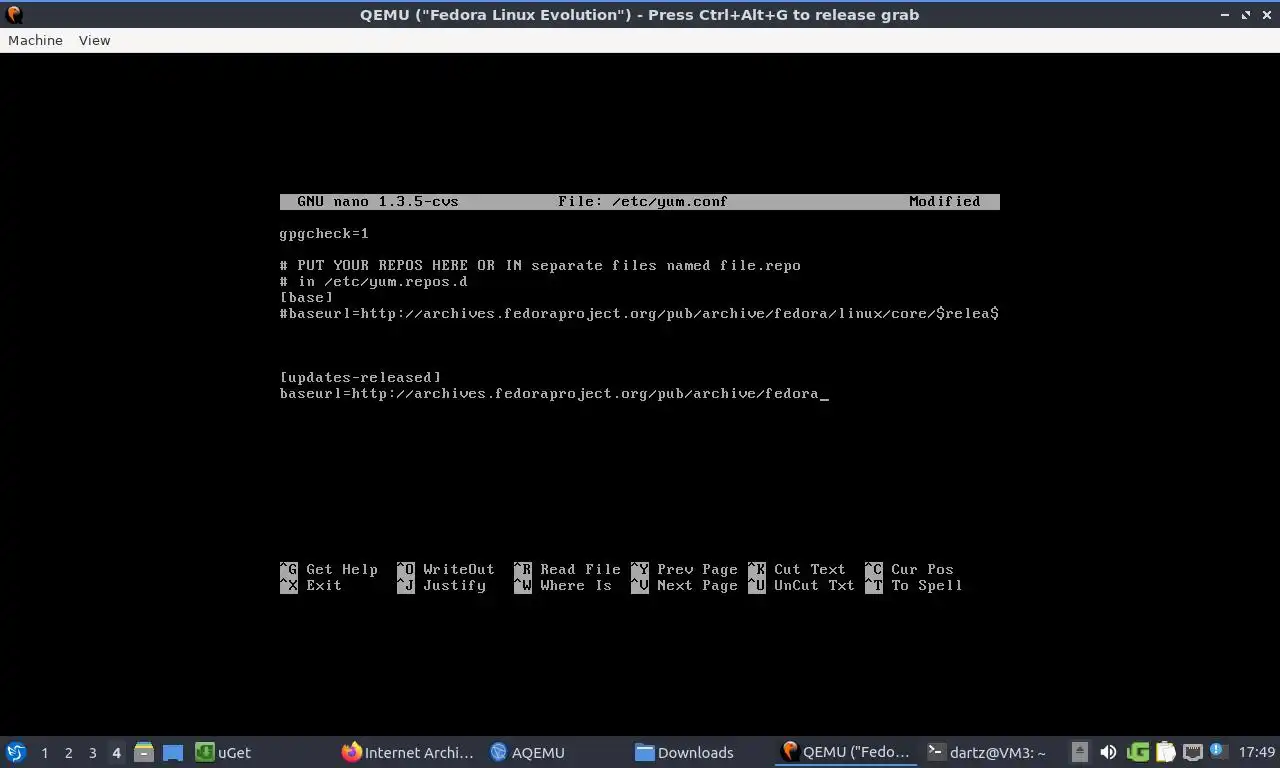Open the Machine menu
The width and height of the screenshot is (1280, 768).
click(35, 40)
